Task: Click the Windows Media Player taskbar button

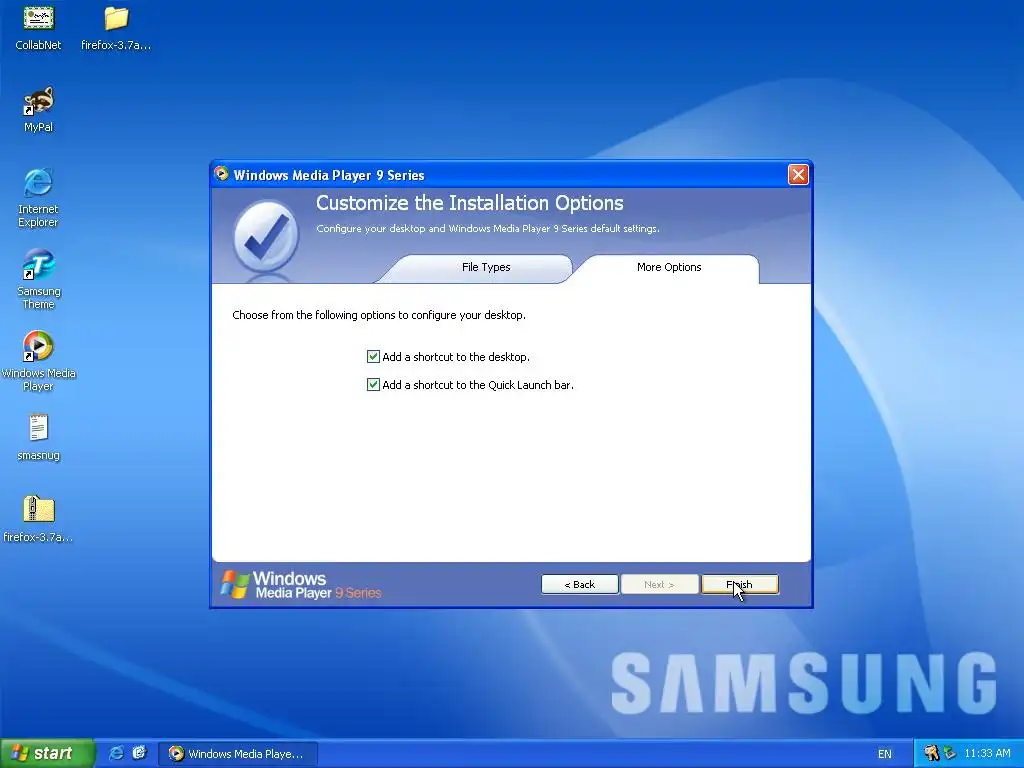Action: point(238,754)
